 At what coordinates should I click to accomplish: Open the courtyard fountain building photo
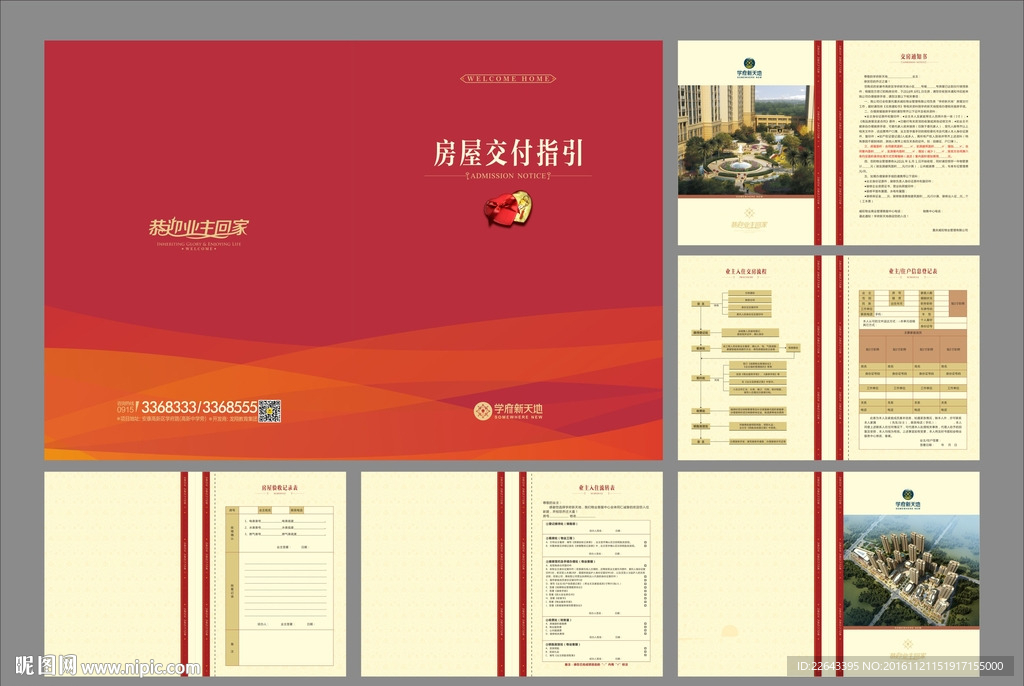click(746, 140)
